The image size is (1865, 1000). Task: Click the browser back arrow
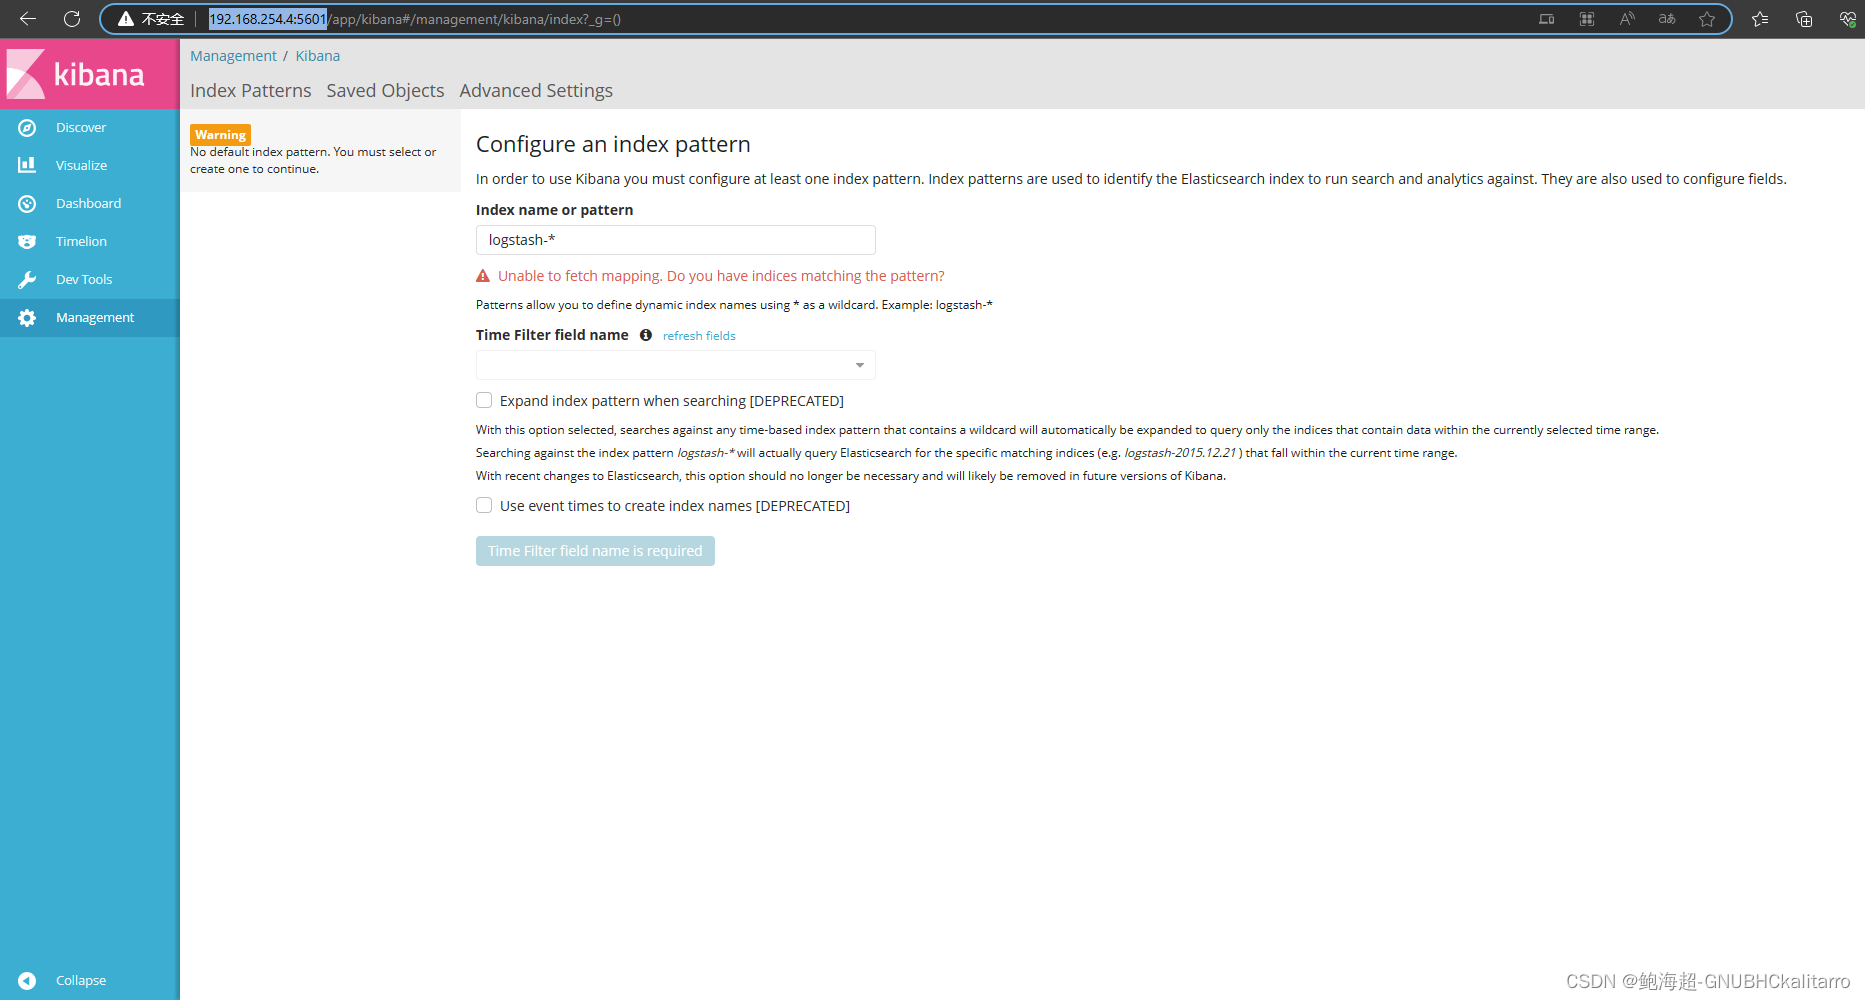[28, 19]
